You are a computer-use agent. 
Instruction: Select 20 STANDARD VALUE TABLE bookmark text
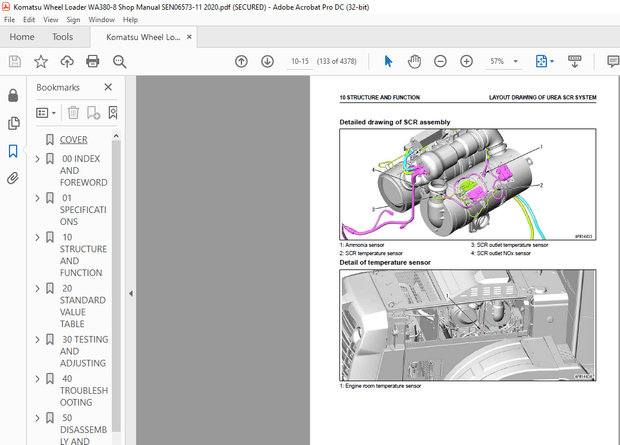coord(83,306)
